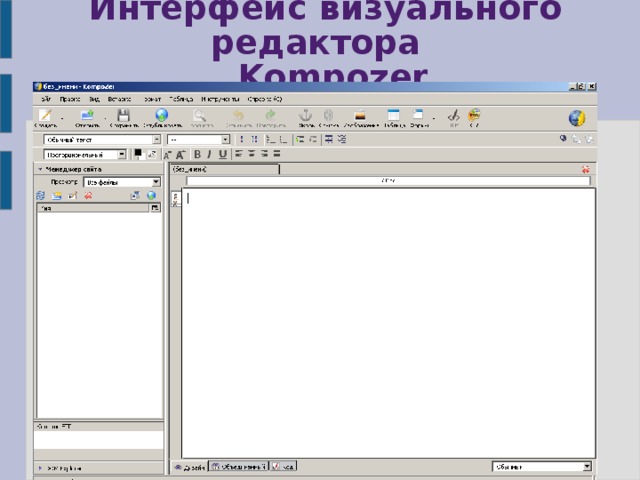
Task: Click the redo (Повторить) arrow icon
Action: click(x=270, y=115)
